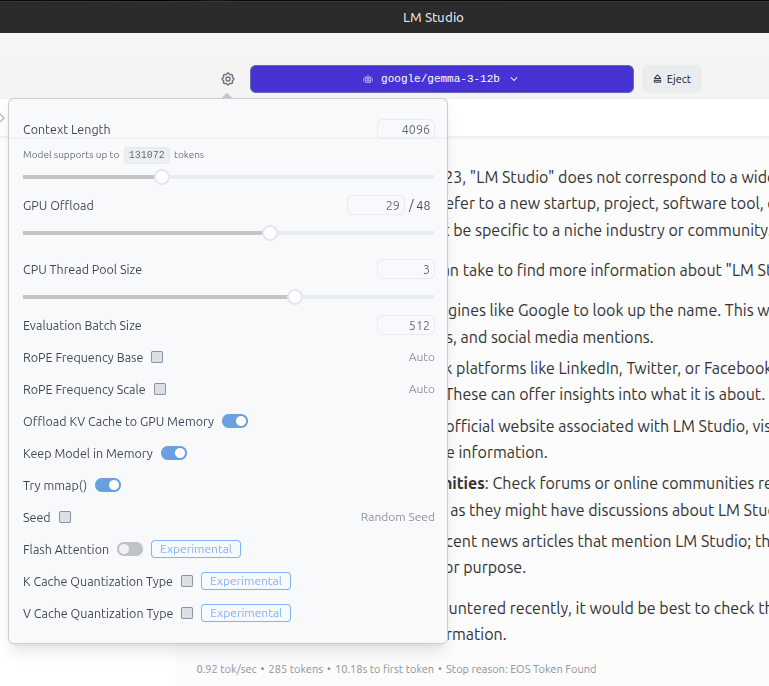Click the chevron arrow on model selector
This screenshot has width=769, height=686.
514,79
